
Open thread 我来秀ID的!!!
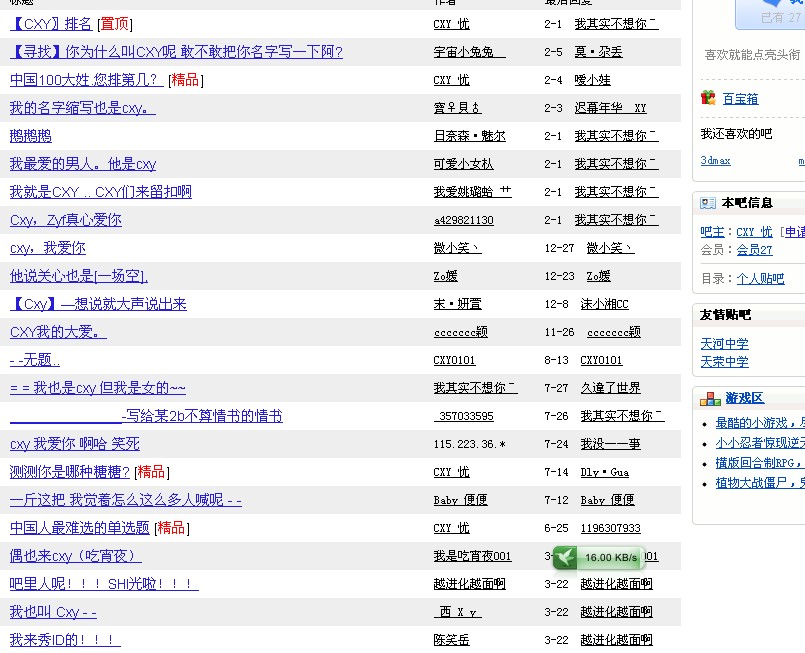(x=65, y=640)
